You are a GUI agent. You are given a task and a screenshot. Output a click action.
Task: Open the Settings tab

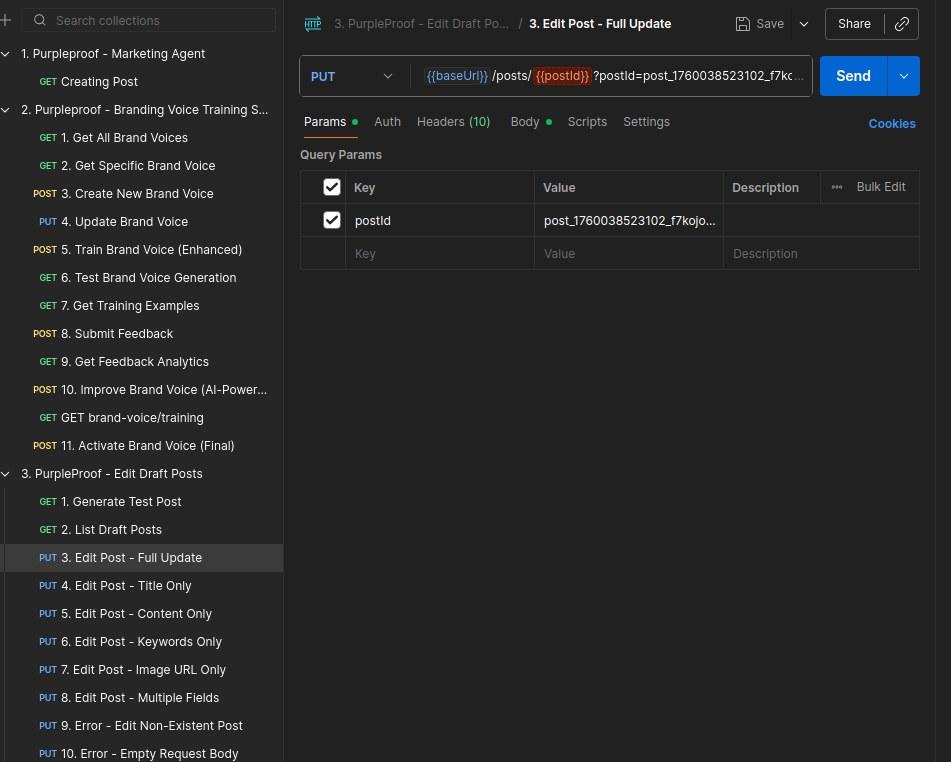coord(647,122)
